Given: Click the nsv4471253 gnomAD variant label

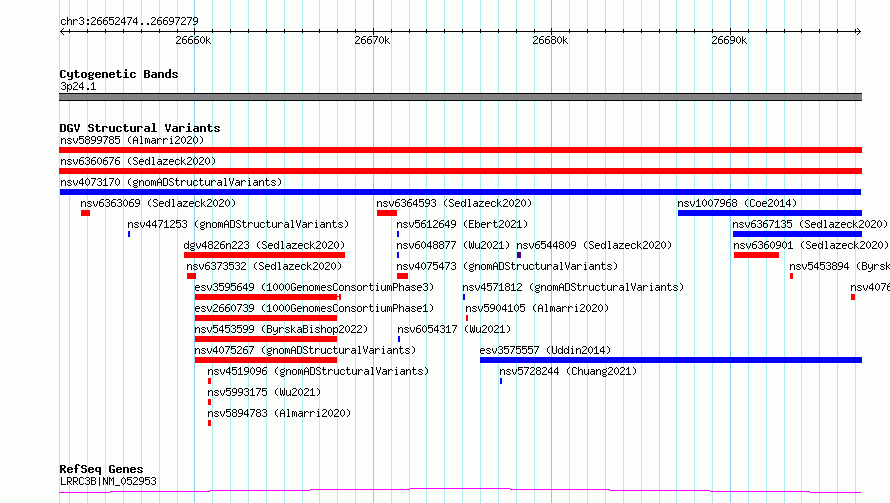Looking at the screenshot, I should click(x=238, y=224).
